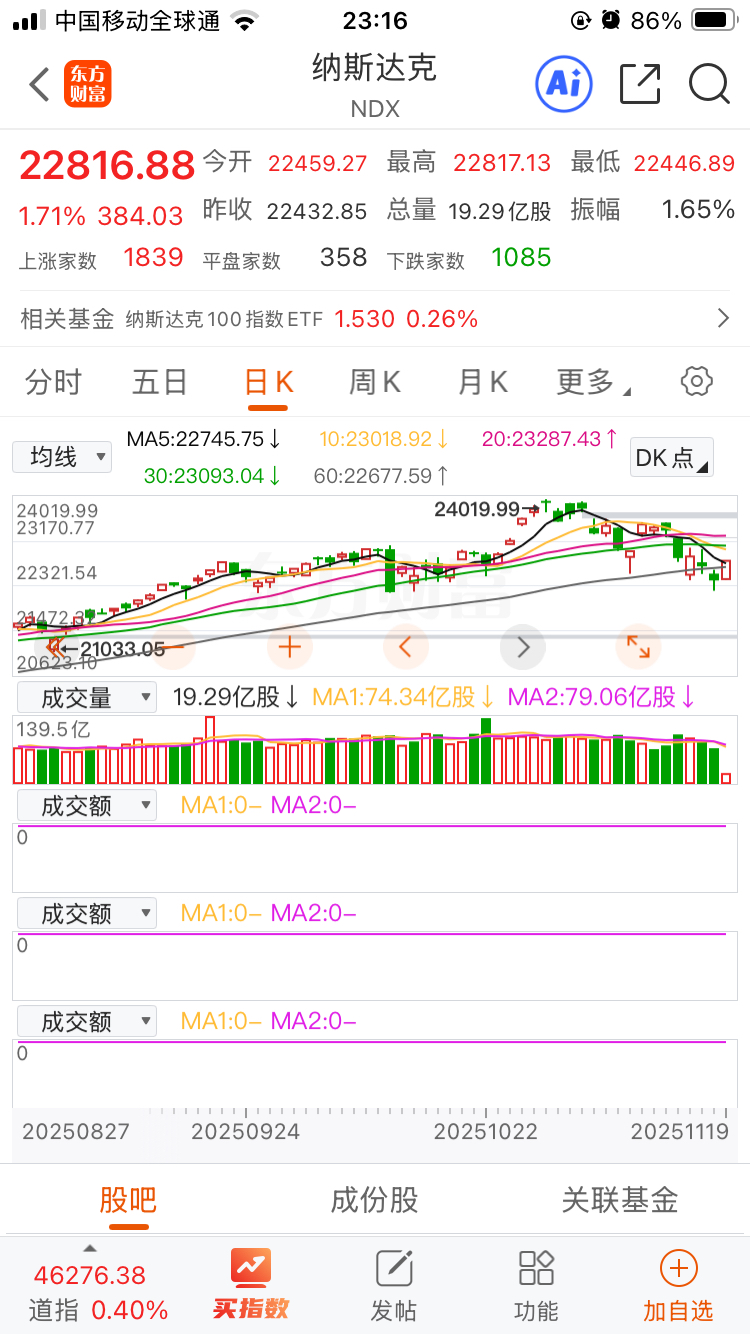Tap the 纳斯达克 NDX title
The width and height of the screenshot is (750, 1334).
(375, 85)
